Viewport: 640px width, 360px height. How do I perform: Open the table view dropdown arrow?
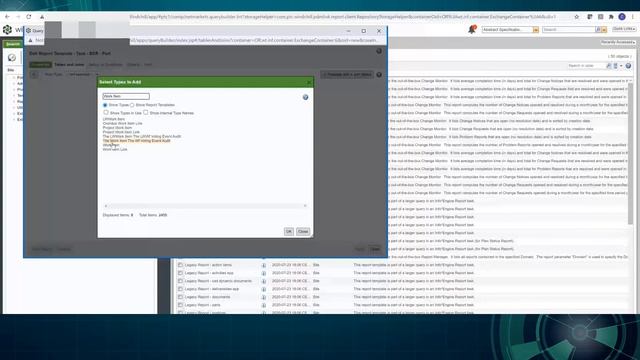(621, 66)
